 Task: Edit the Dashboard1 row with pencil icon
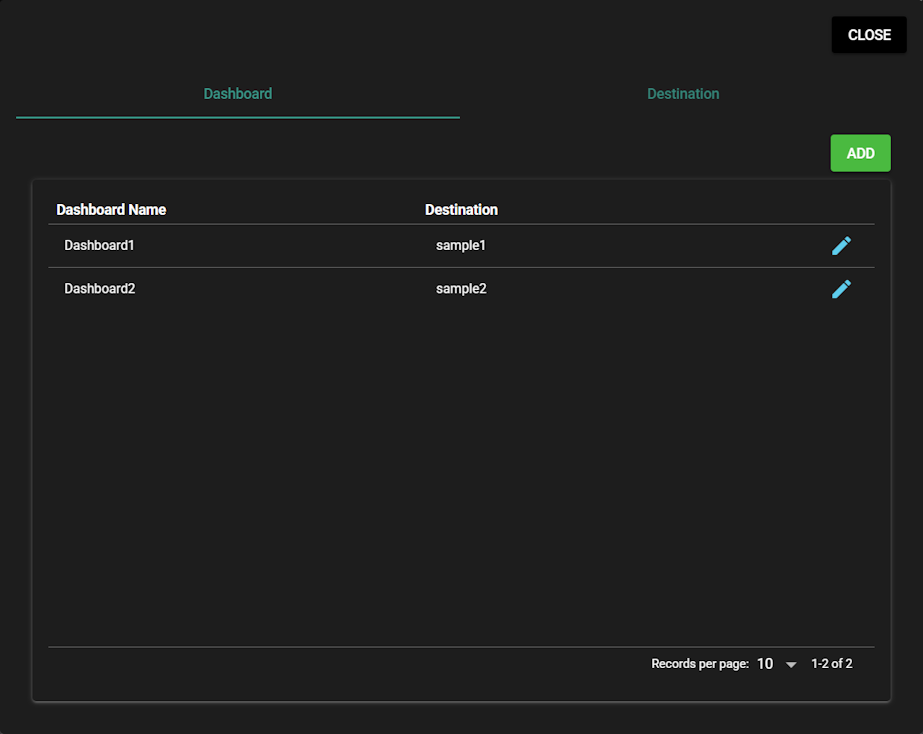click(841, 246)
